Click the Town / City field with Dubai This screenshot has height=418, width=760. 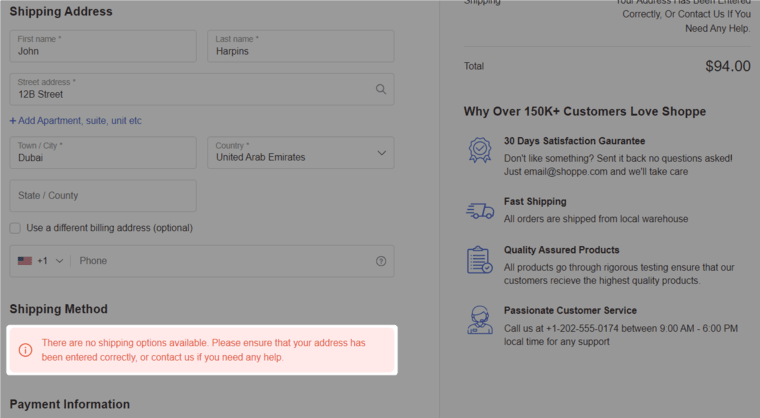point(103,153)
